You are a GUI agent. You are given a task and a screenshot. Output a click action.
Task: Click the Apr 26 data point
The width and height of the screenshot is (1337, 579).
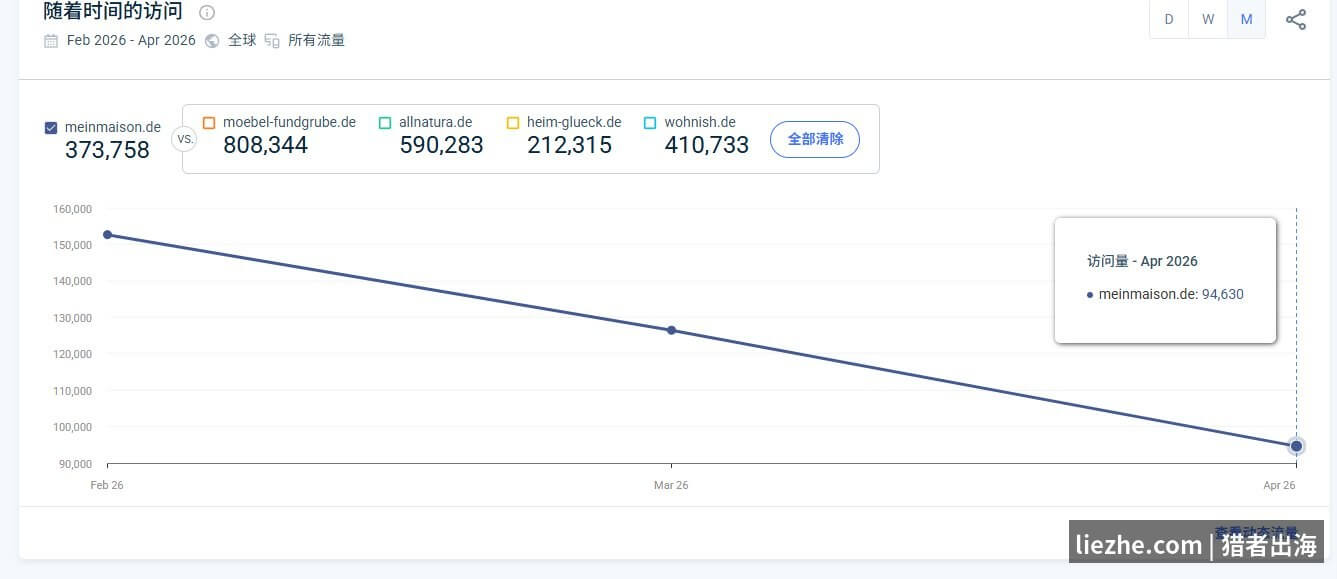click(x=1296, y=446)
